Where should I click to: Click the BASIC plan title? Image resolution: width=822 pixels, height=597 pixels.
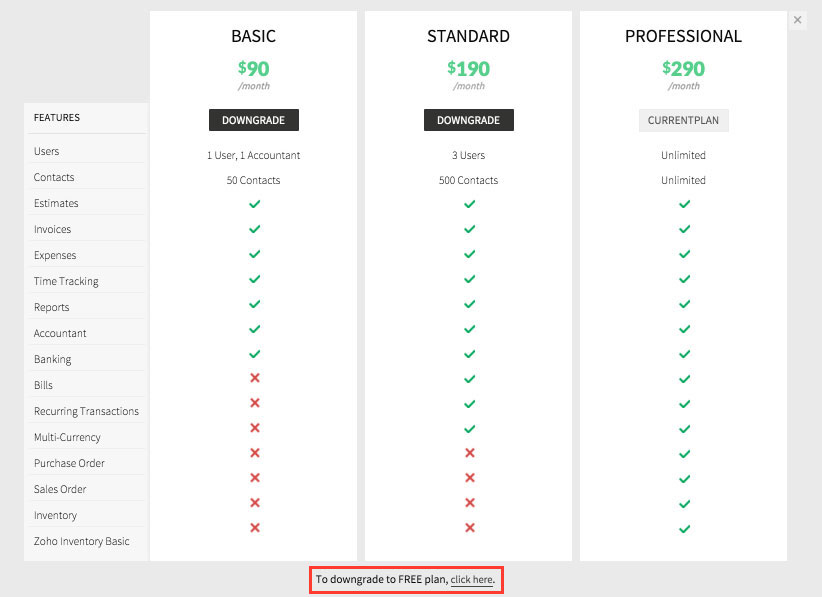click(254, 36)
